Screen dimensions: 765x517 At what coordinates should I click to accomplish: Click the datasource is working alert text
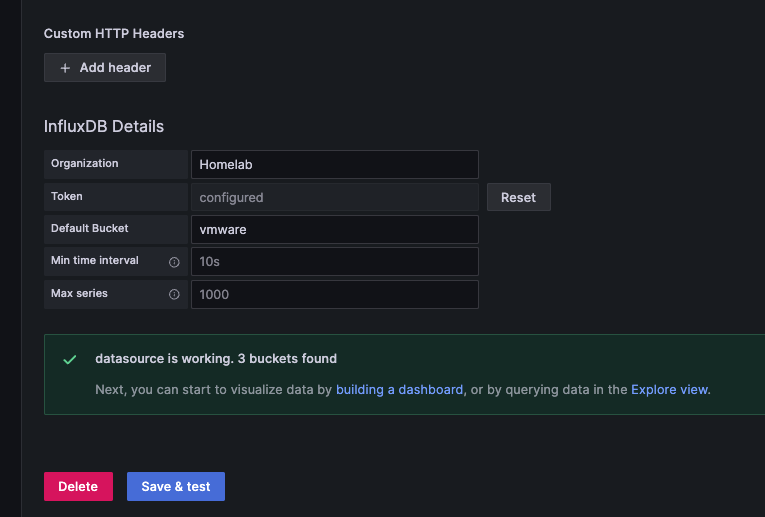pyautogui.click(x=216, y=358)
